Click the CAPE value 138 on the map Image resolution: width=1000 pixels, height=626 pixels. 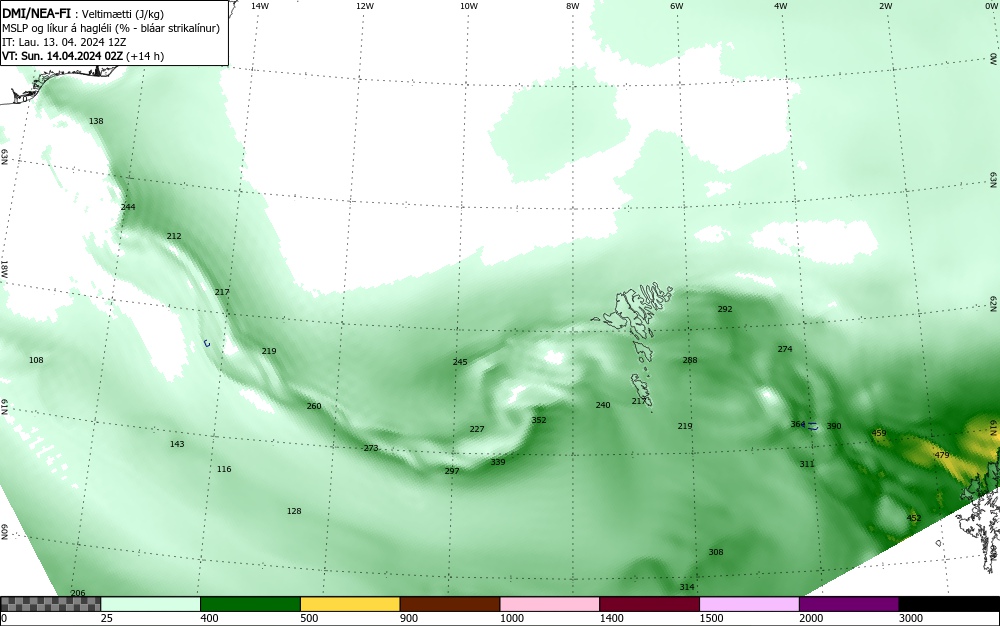point(96,121)
